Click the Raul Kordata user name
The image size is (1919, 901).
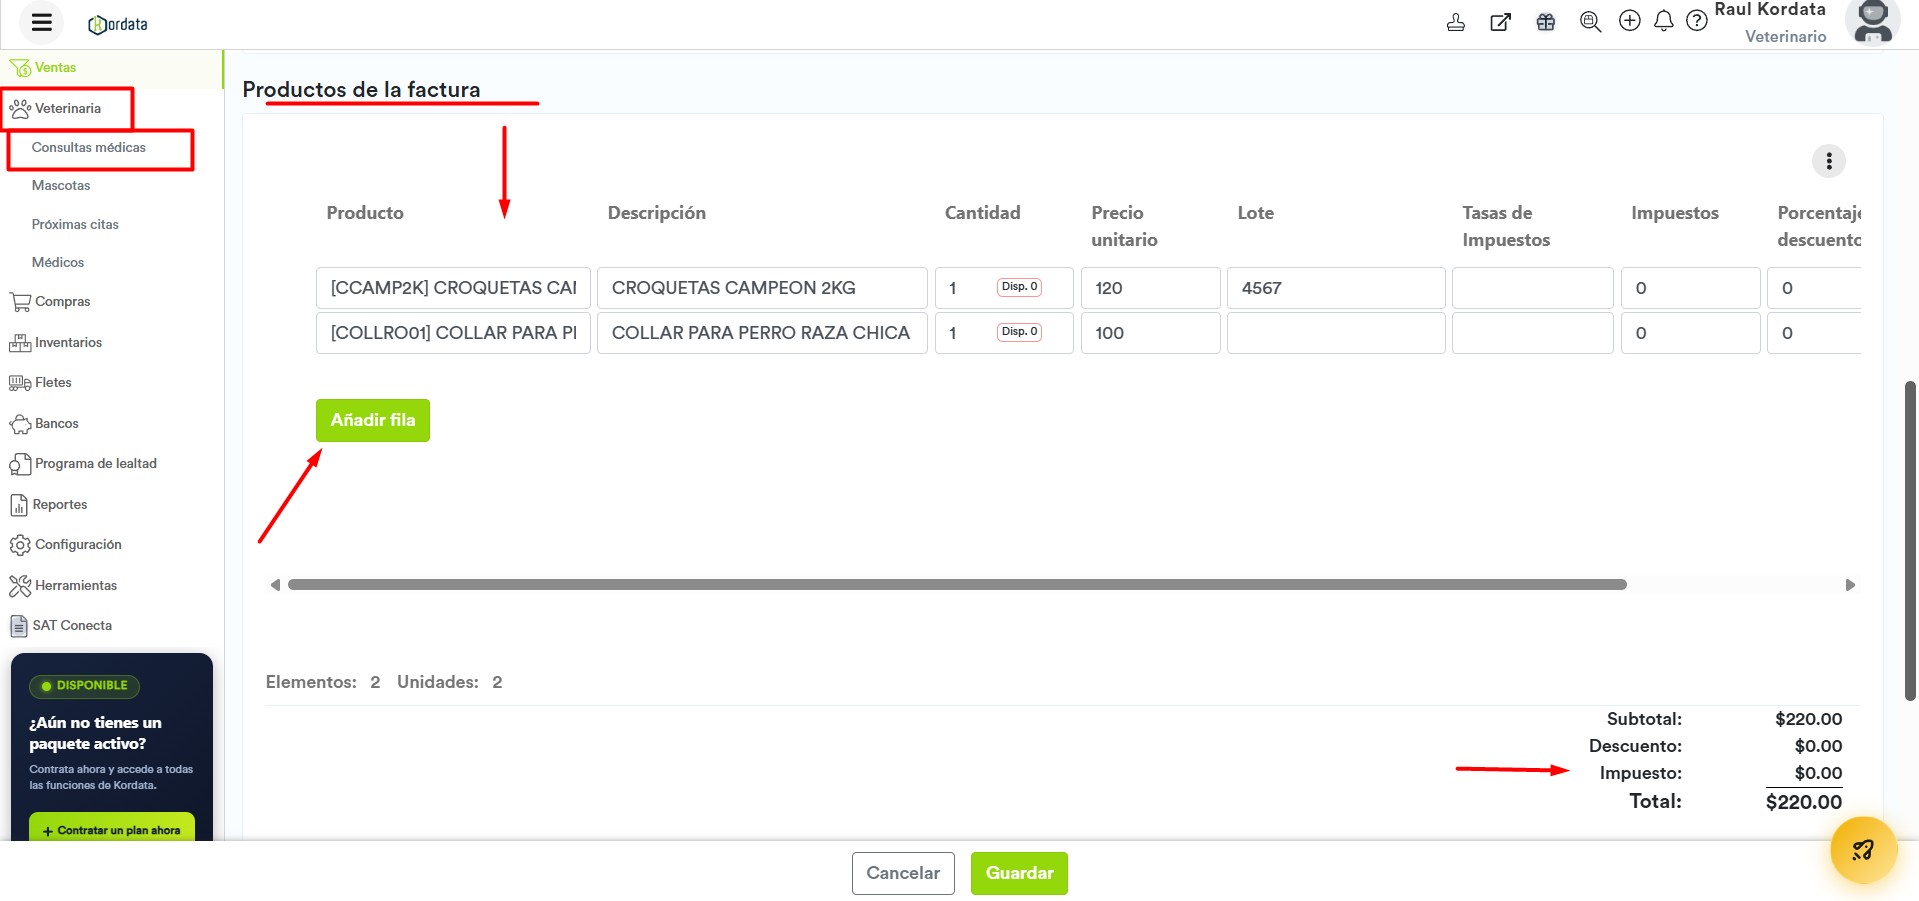coord(1770,10)
